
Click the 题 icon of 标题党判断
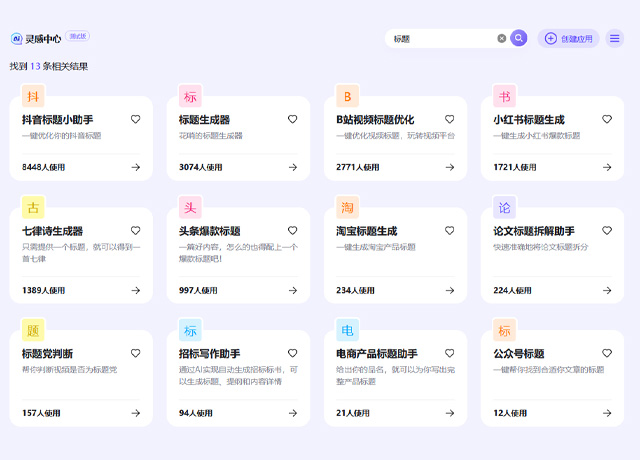click(34, 331)
